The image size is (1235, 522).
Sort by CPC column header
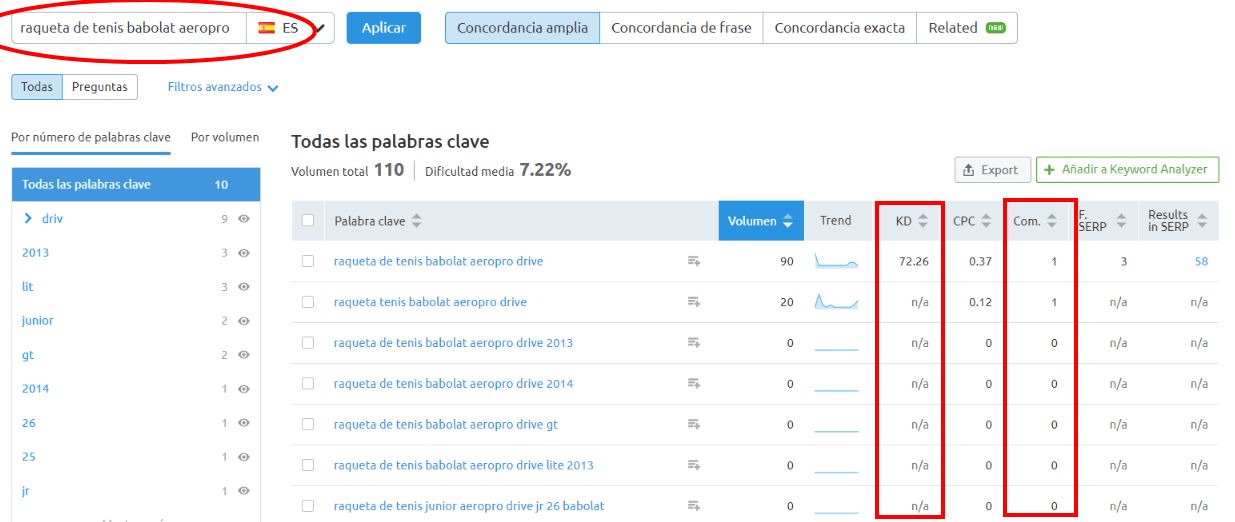tap(972, 221)
